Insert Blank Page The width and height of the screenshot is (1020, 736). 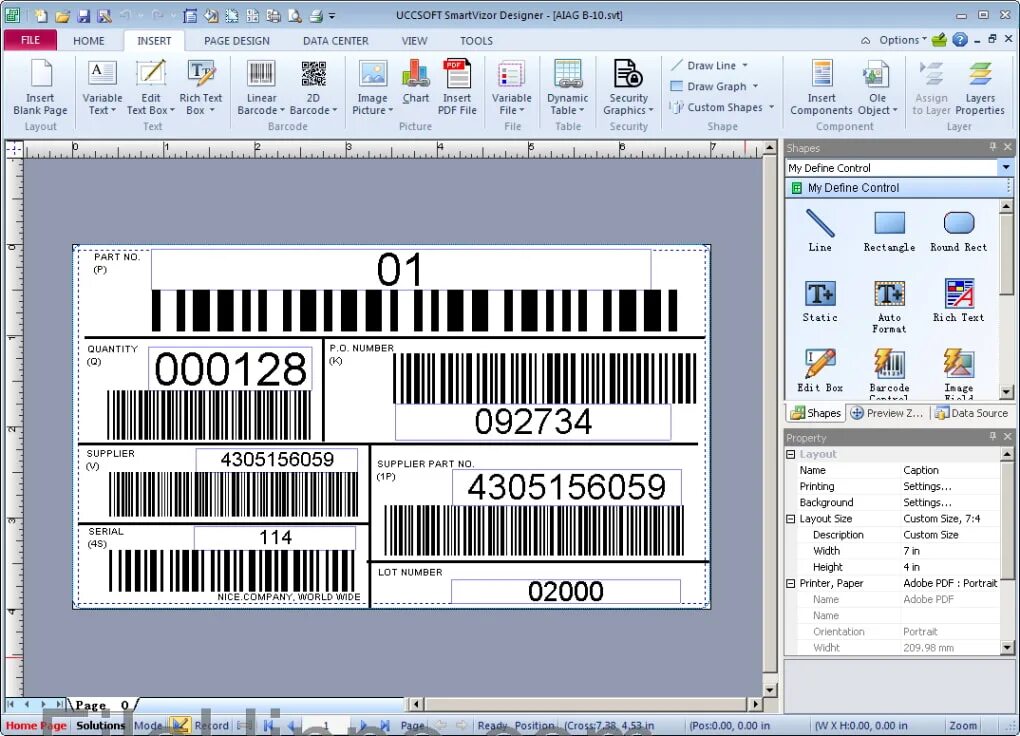point(40,87)
